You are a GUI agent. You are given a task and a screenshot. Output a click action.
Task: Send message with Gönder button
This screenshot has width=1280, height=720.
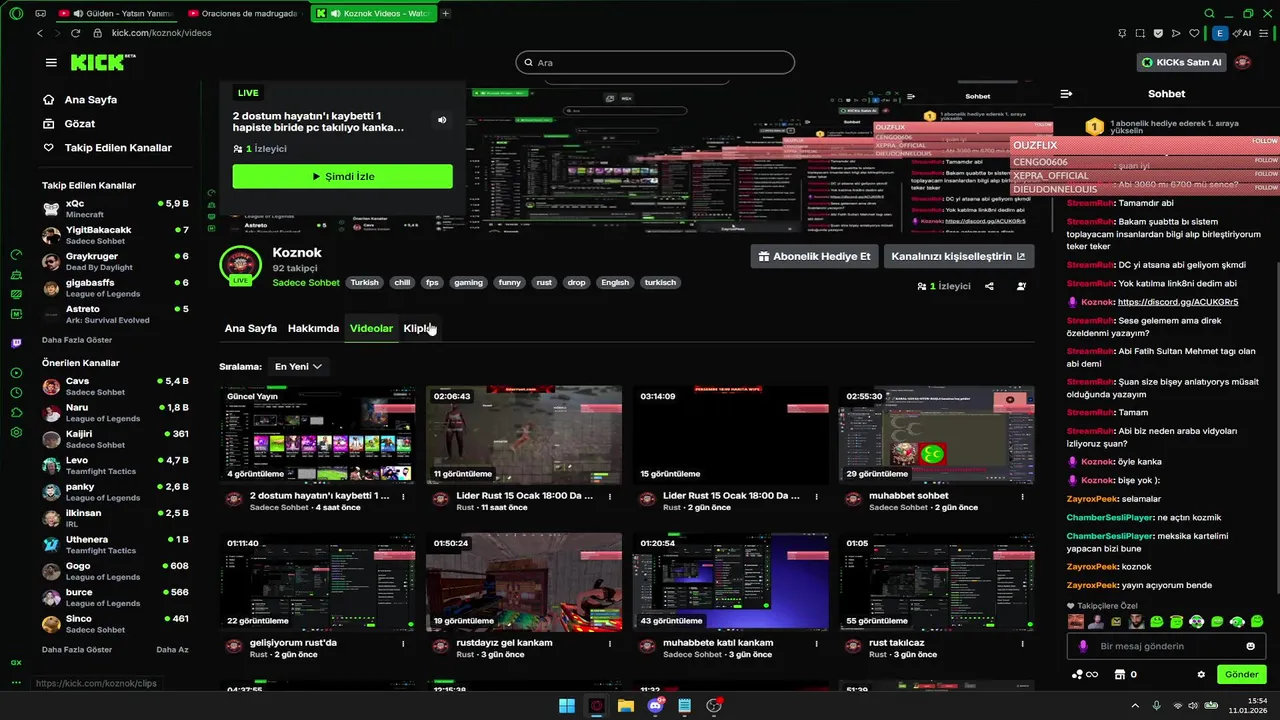point(1242,674)
